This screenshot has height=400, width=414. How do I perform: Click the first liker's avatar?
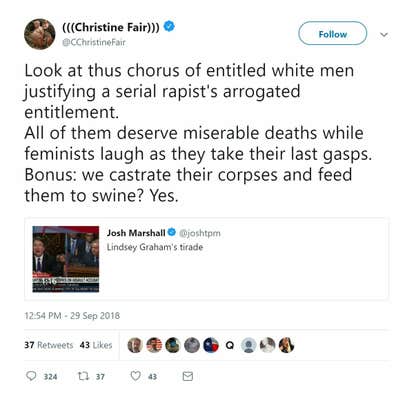click(x=135, y=345)
